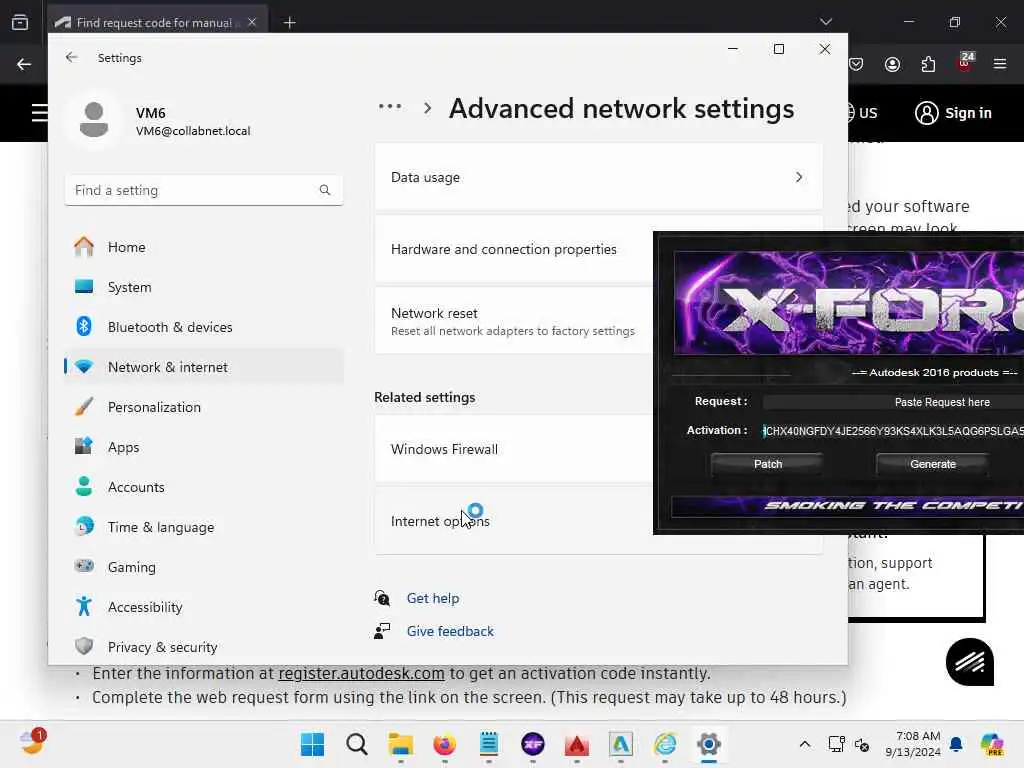Click the search magnifier in Find a setting
Screen dimensions: 1024x768
click(325, 190)
